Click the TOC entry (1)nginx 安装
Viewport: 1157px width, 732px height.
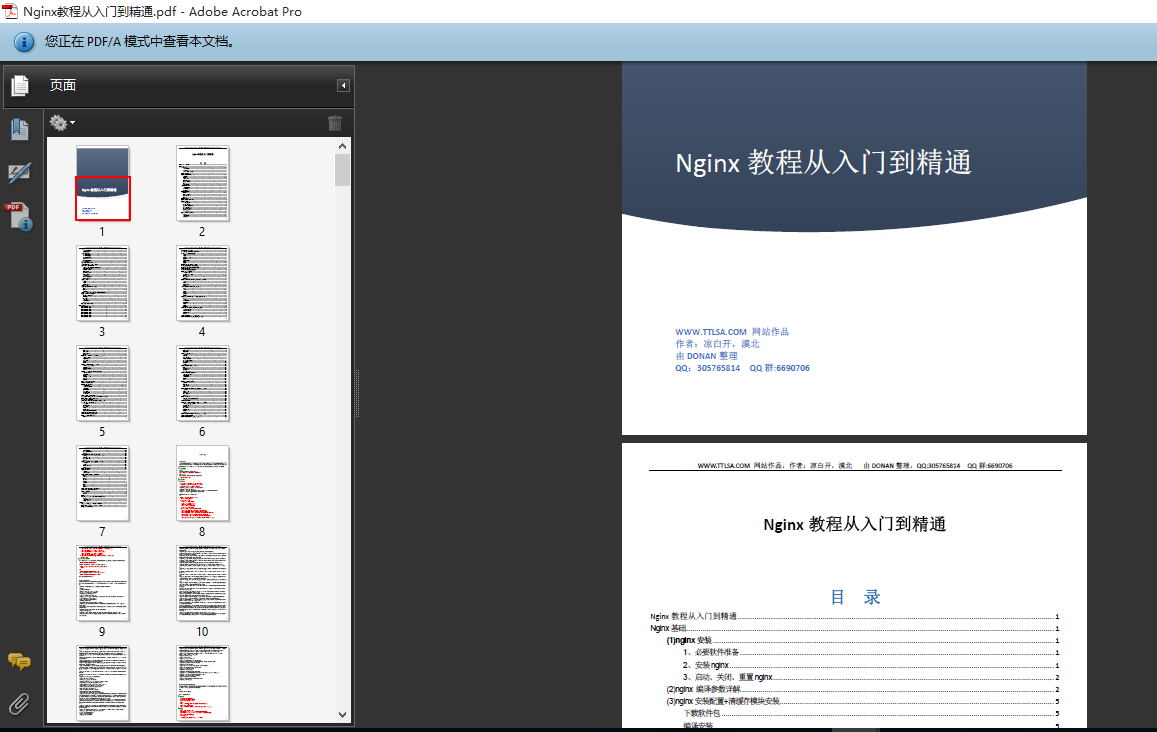point(863,640)
